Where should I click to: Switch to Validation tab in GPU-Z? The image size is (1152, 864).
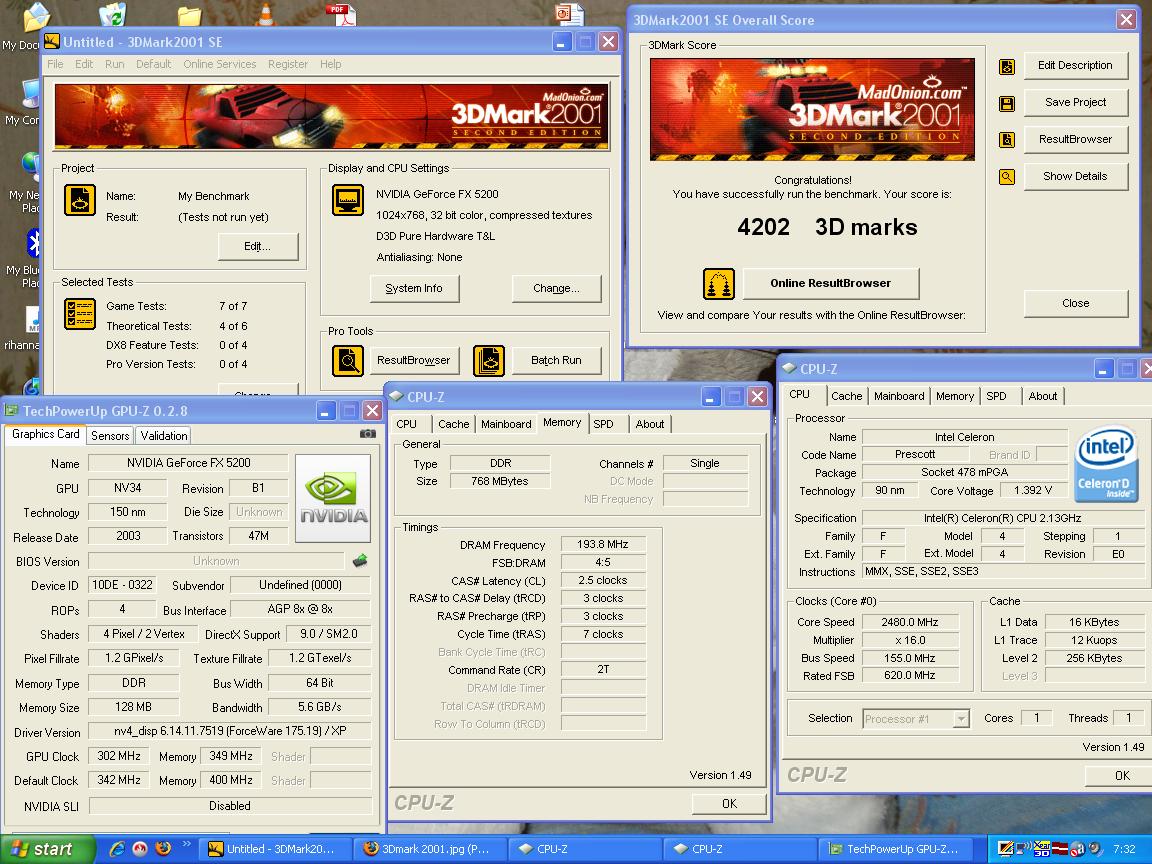(x=164, y=436)
